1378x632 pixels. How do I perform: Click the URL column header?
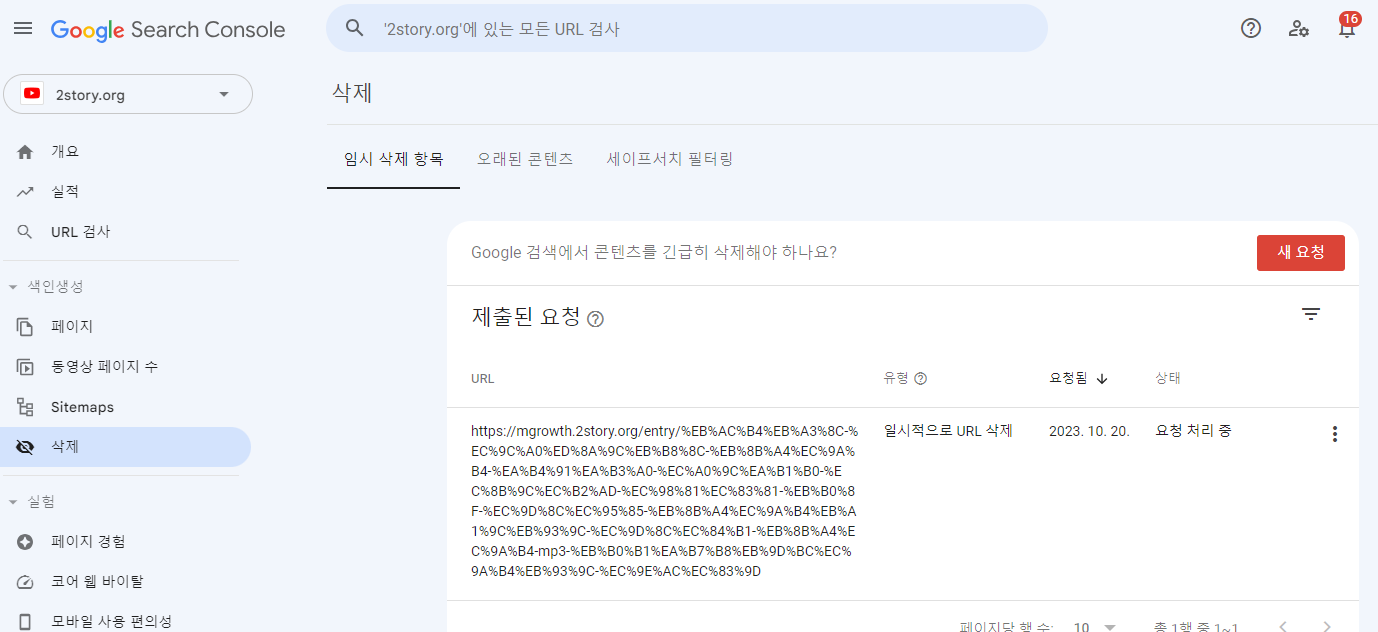point(482,379)
